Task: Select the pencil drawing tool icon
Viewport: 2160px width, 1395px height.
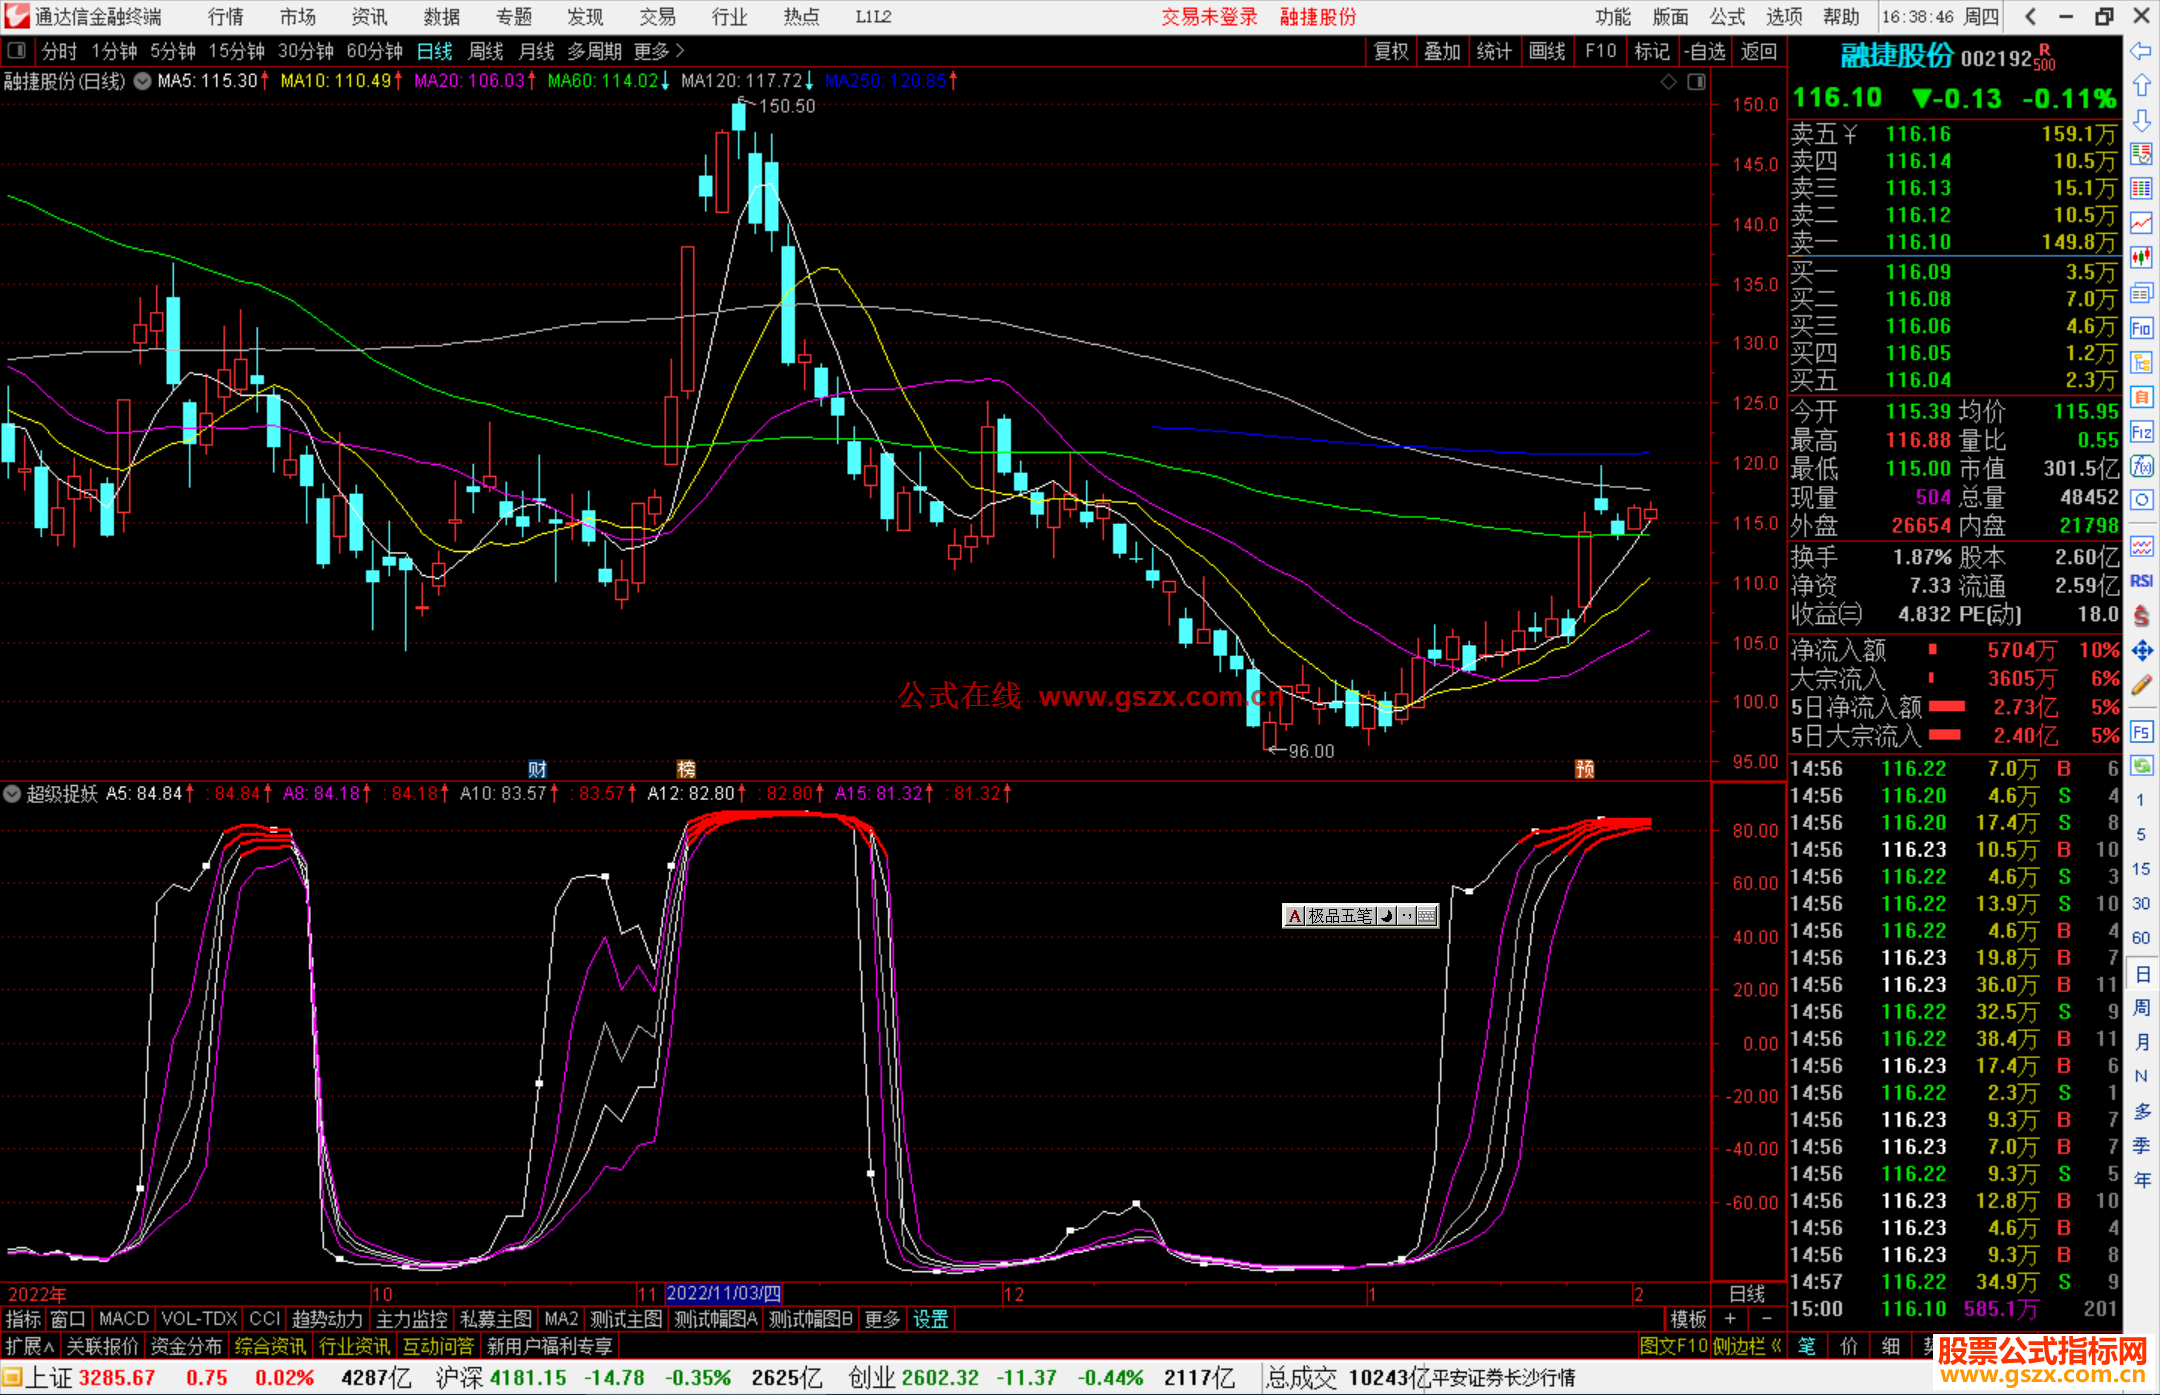Action: [x=2141, y=686]
